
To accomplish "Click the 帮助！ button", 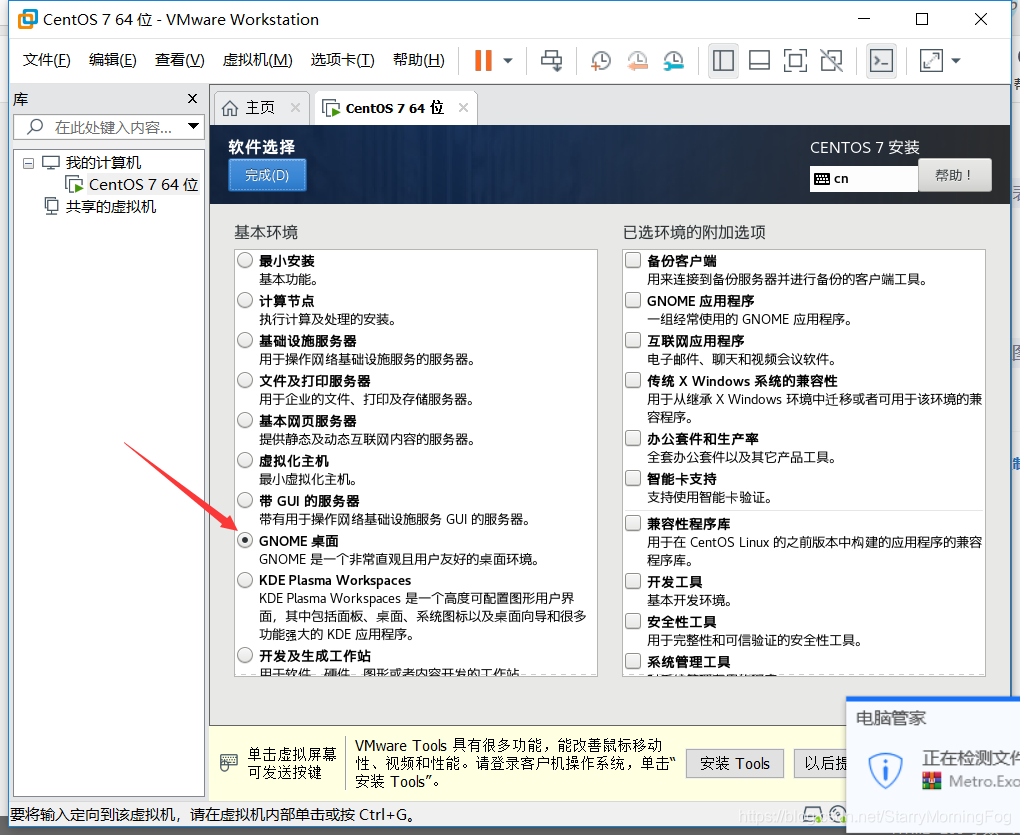I will (x=954, y=175).
